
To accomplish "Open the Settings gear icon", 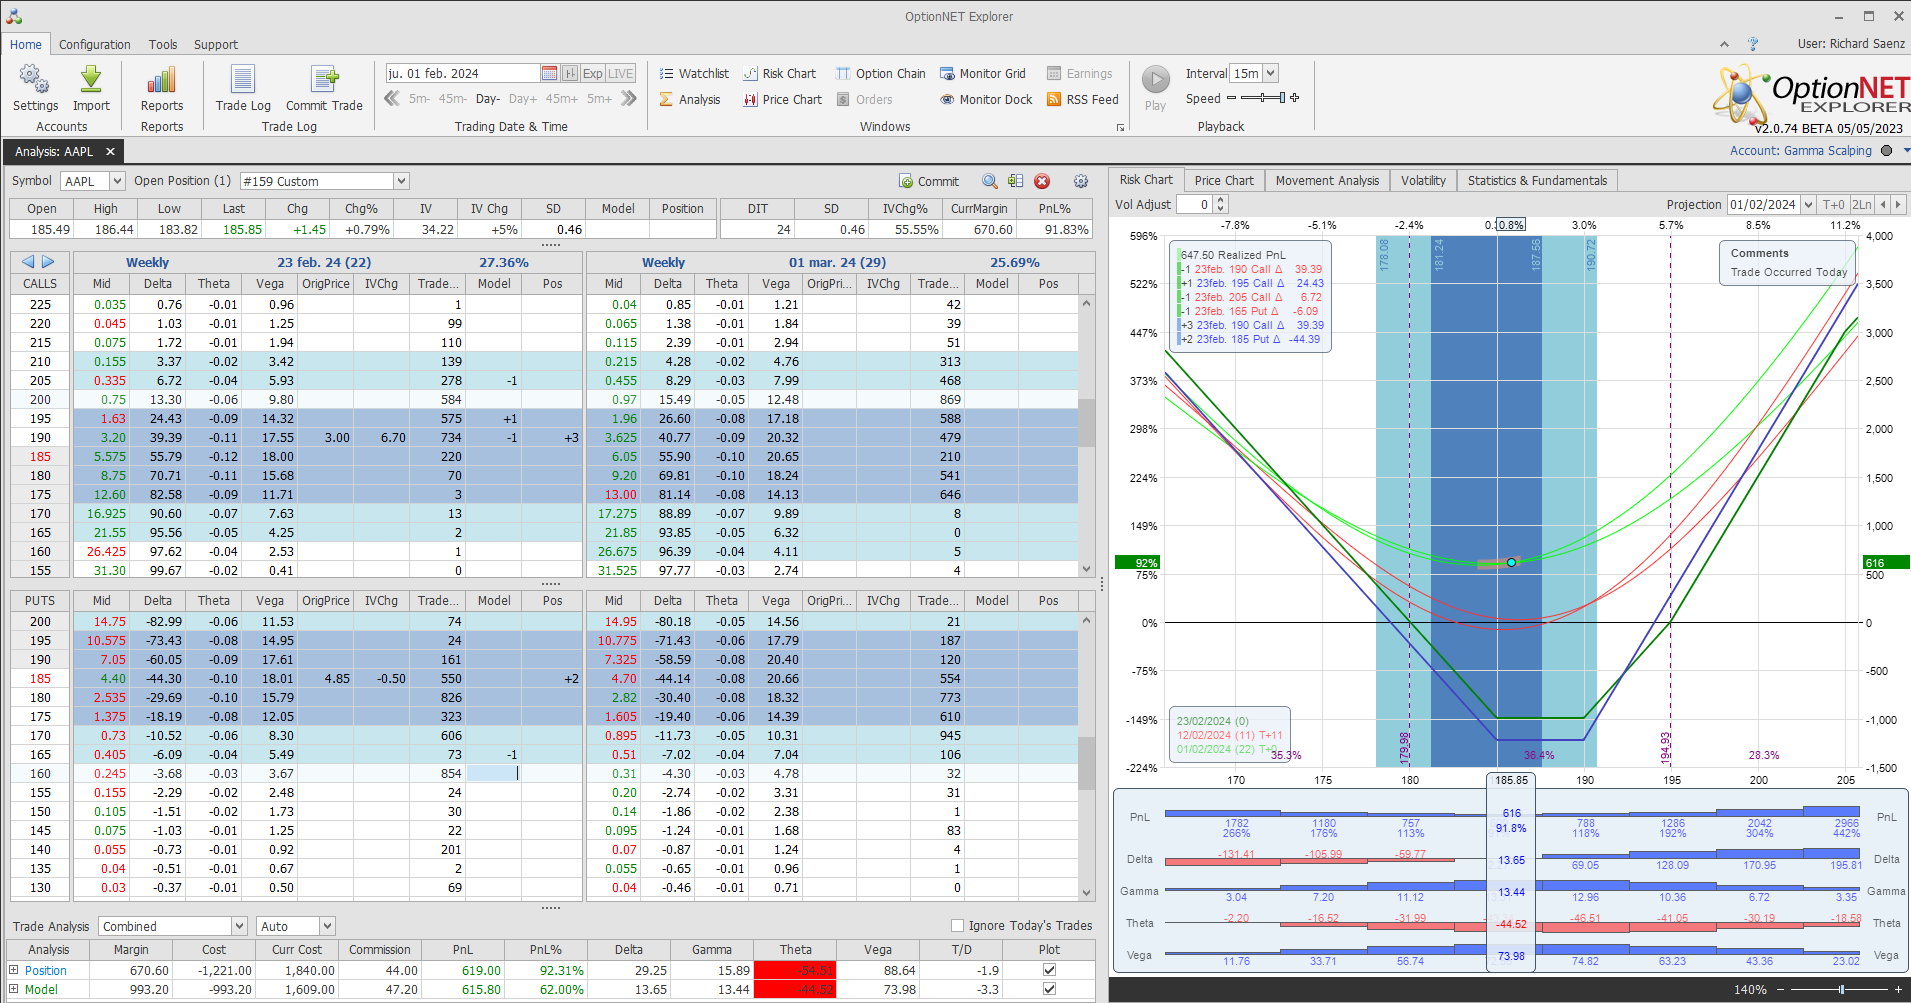I will (35, 80).
